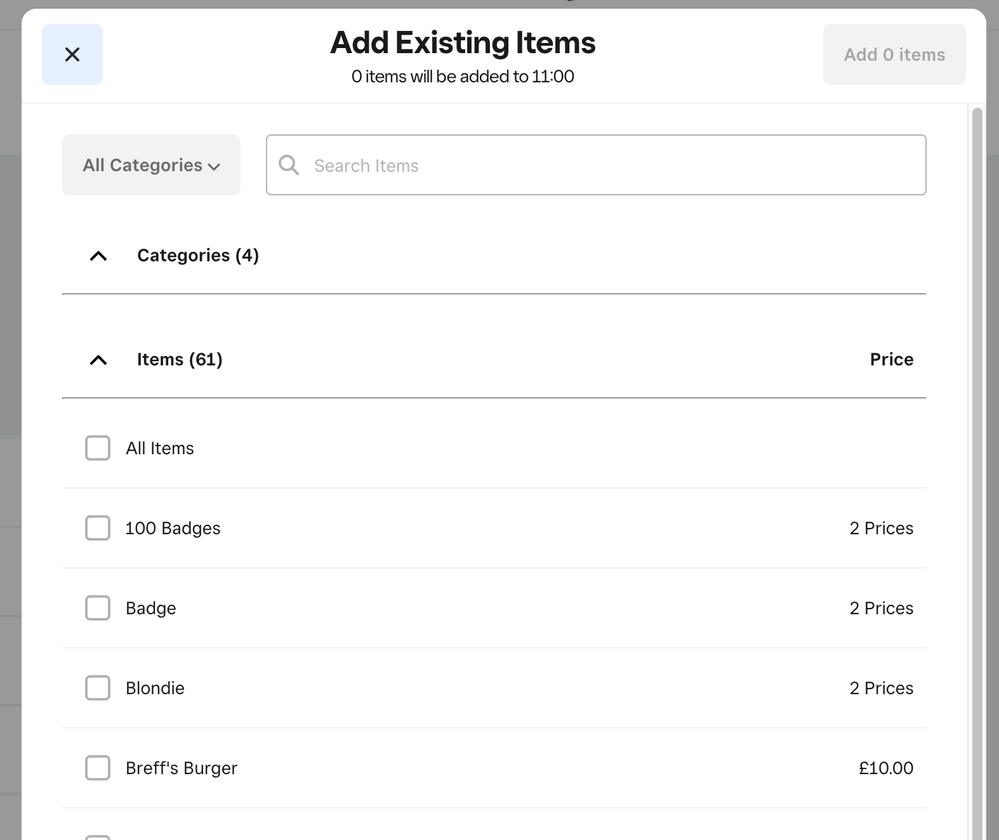Click the Items (61) heading
Image resolution: width=999 pixels, height=840 pixels.
180,360
